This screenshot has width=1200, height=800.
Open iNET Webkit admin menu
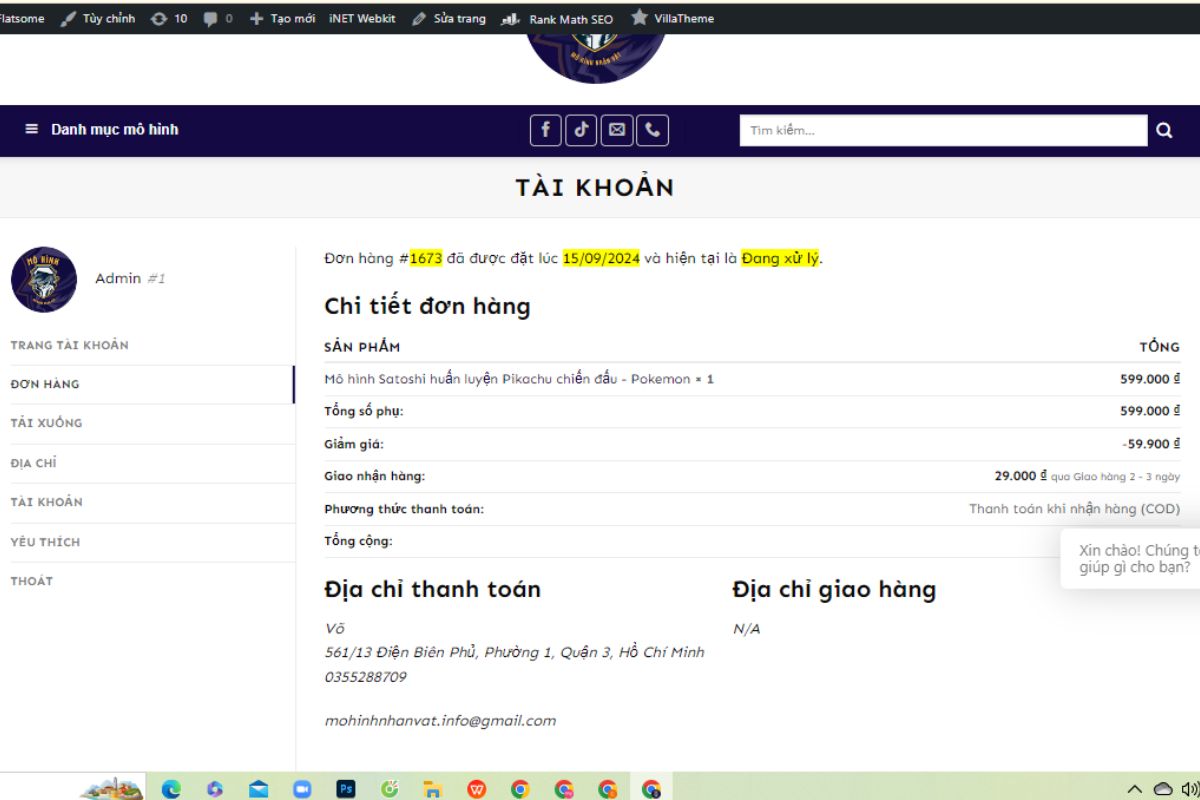pos(362,18)
